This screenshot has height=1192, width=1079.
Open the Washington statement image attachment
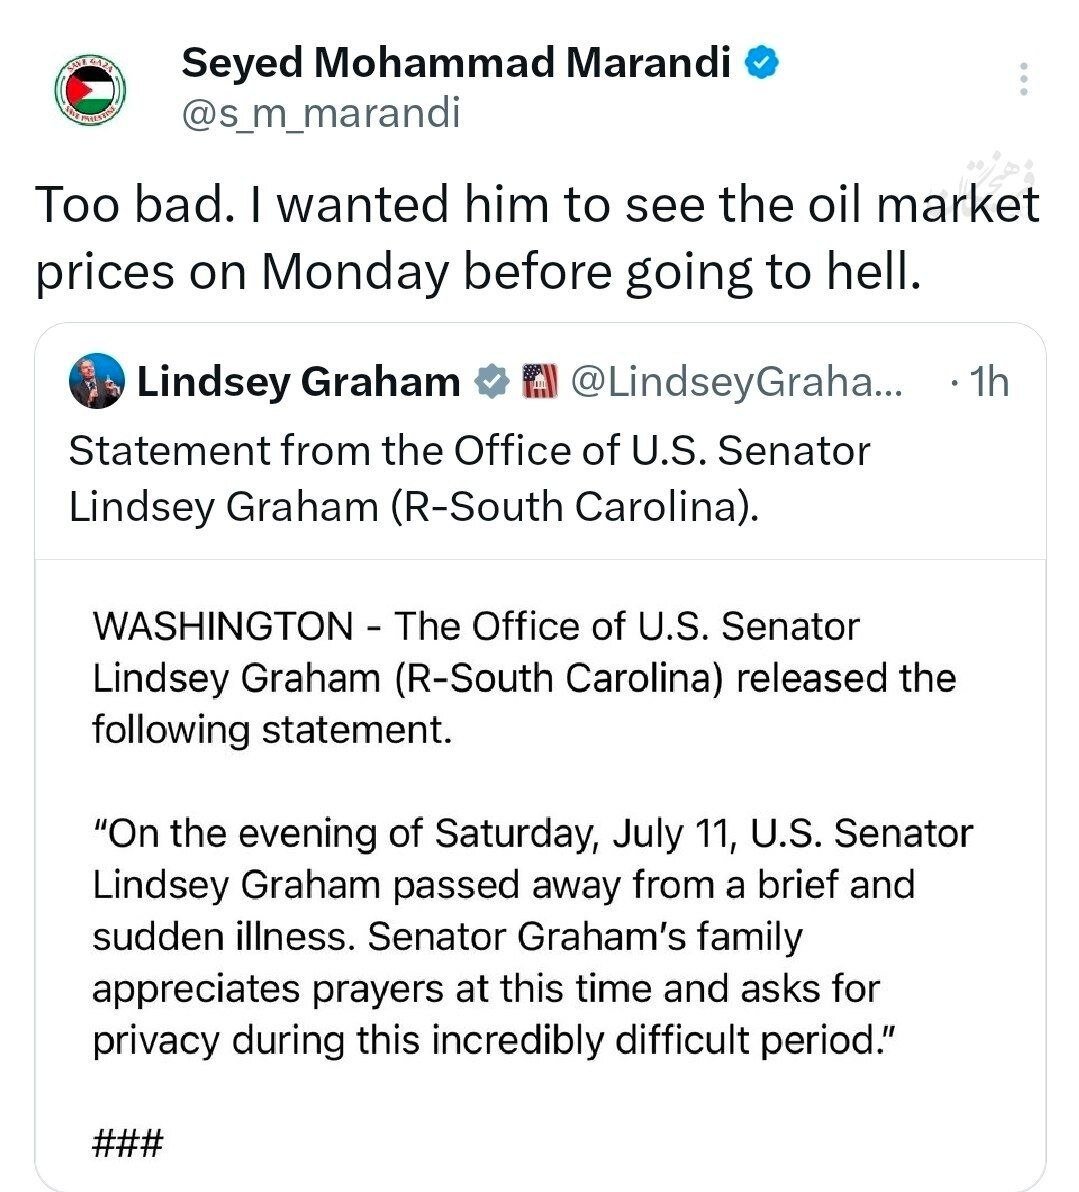tap(540, 874)
